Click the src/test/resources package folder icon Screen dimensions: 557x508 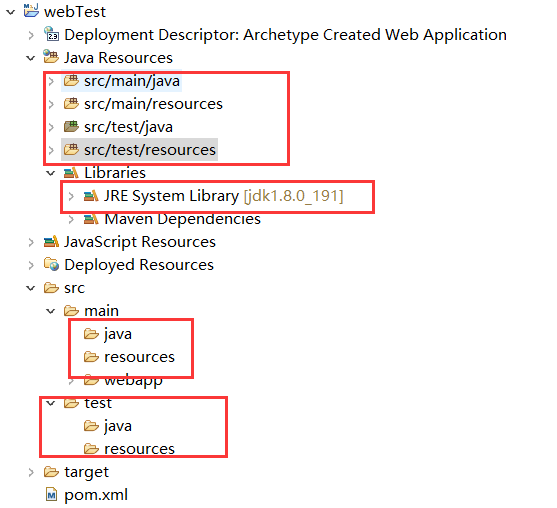(x=71, y=150)
